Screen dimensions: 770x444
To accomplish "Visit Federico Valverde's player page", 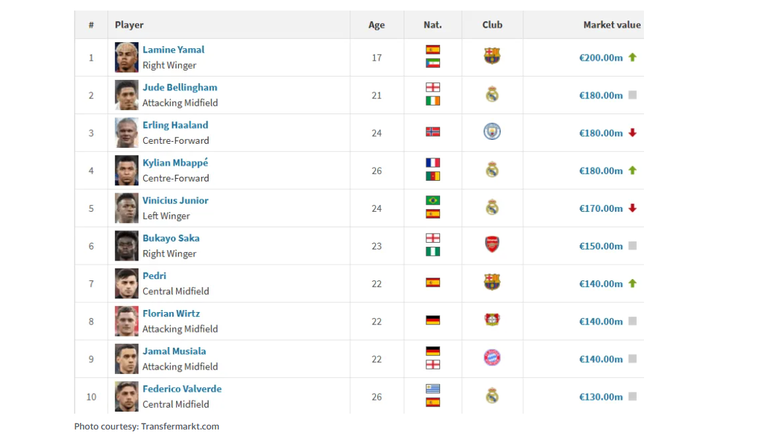I will coord(182,389).
